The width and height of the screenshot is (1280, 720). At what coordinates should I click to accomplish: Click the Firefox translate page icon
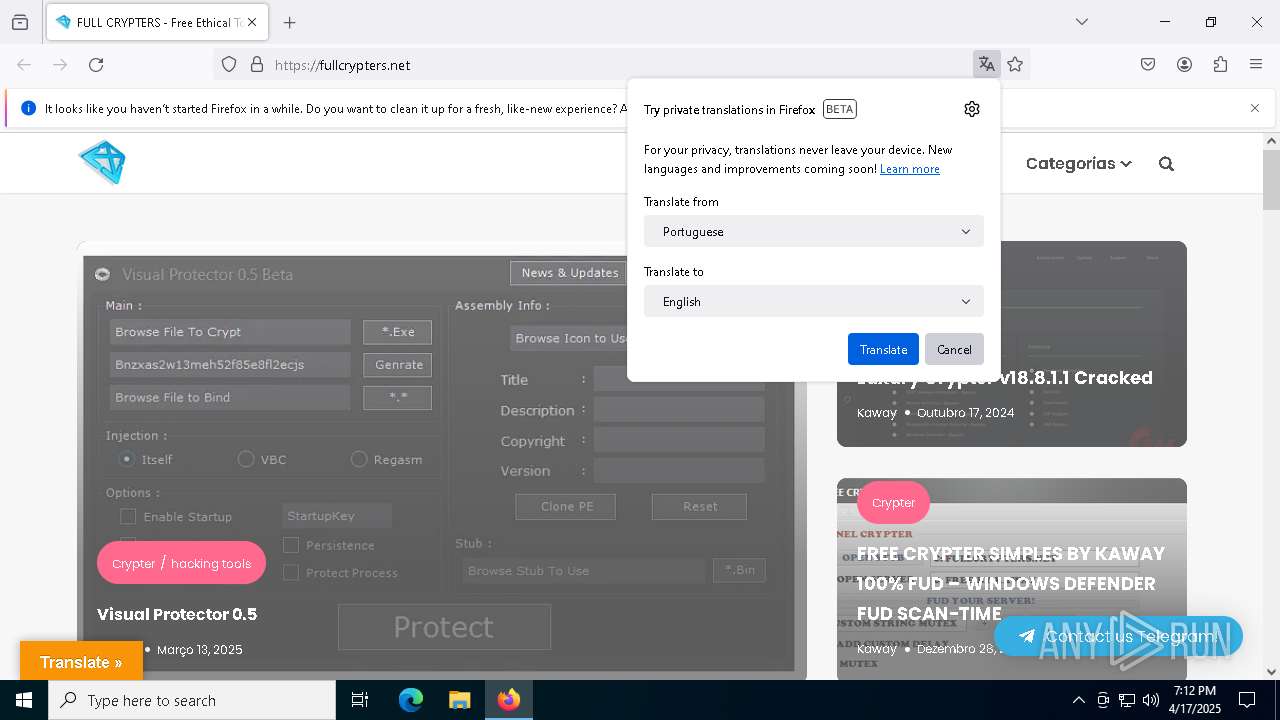click(987, 64)
